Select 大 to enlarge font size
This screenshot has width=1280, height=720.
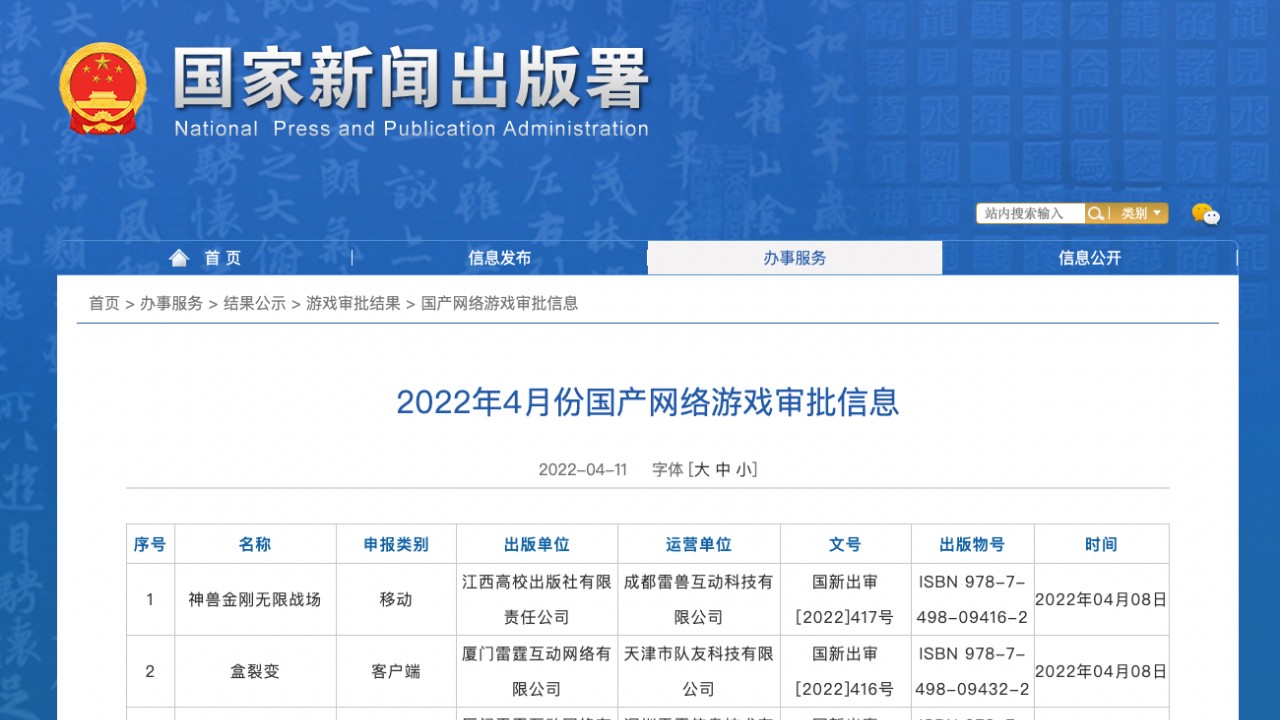(700, 469)
